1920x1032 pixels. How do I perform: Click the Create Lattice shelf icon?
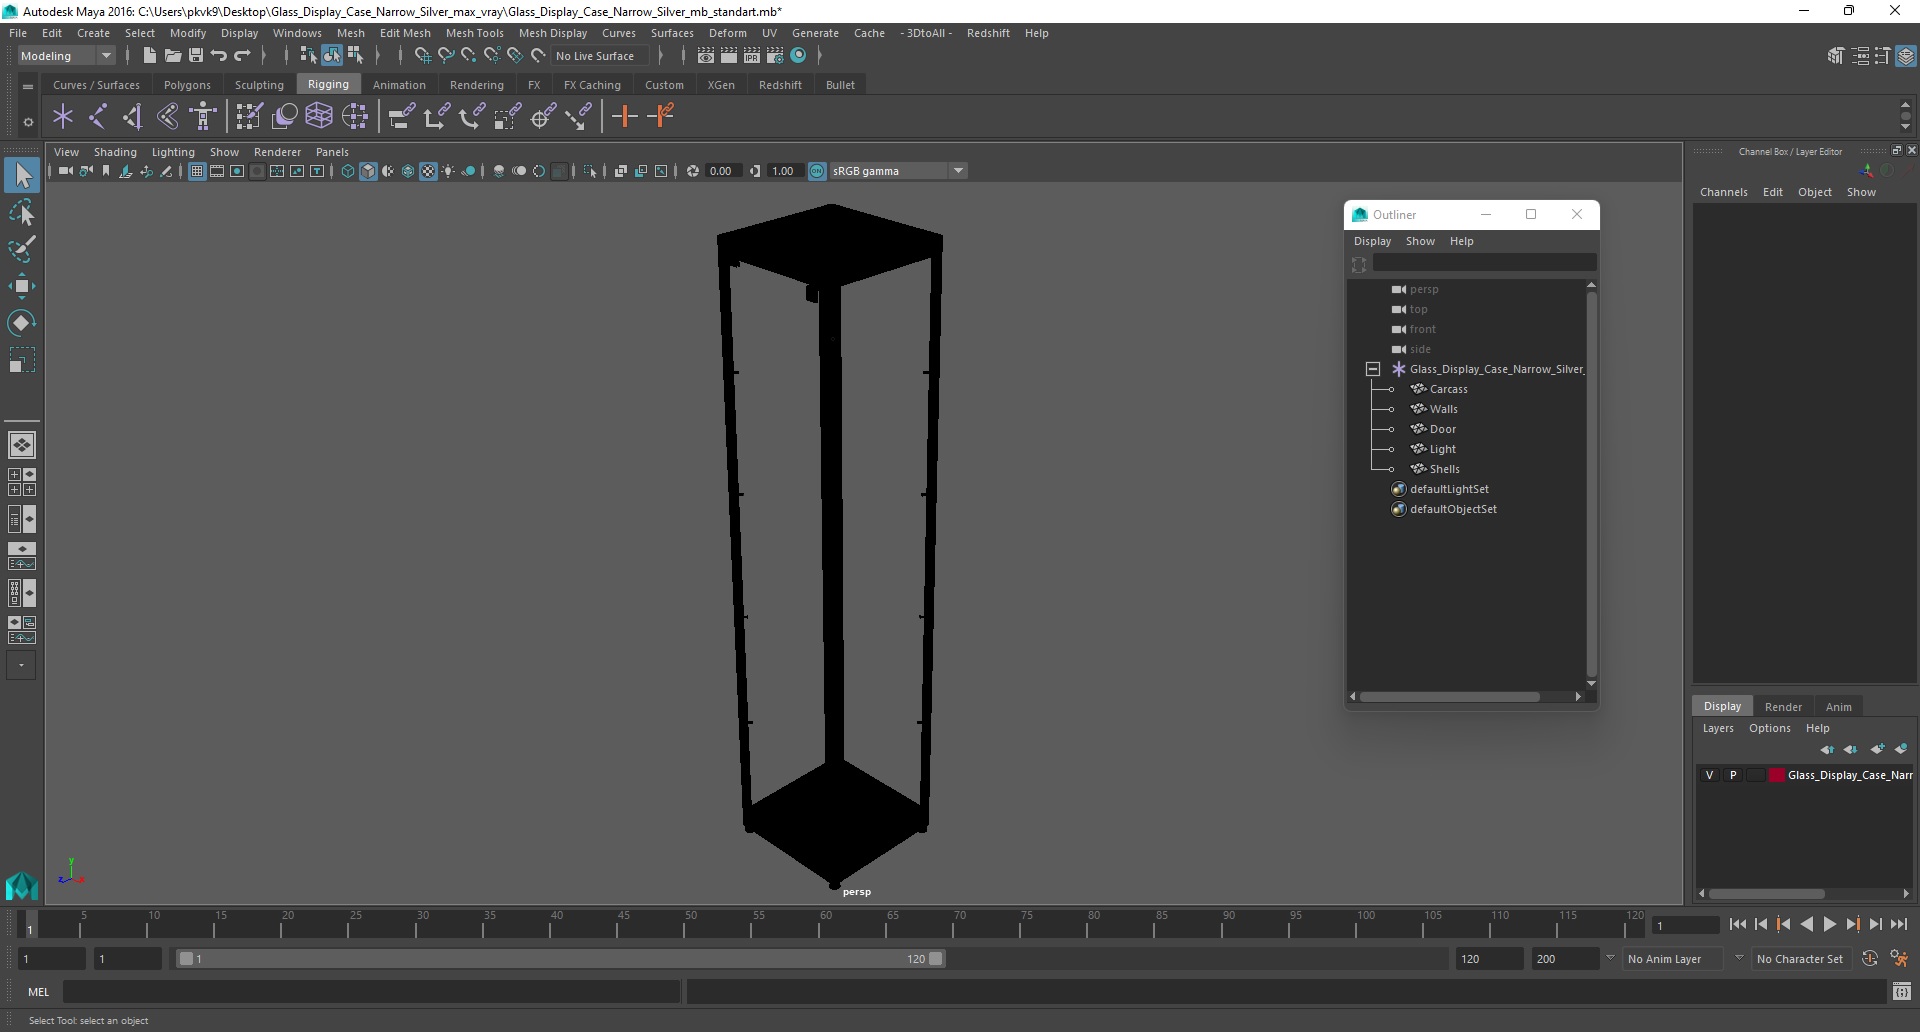319,117
